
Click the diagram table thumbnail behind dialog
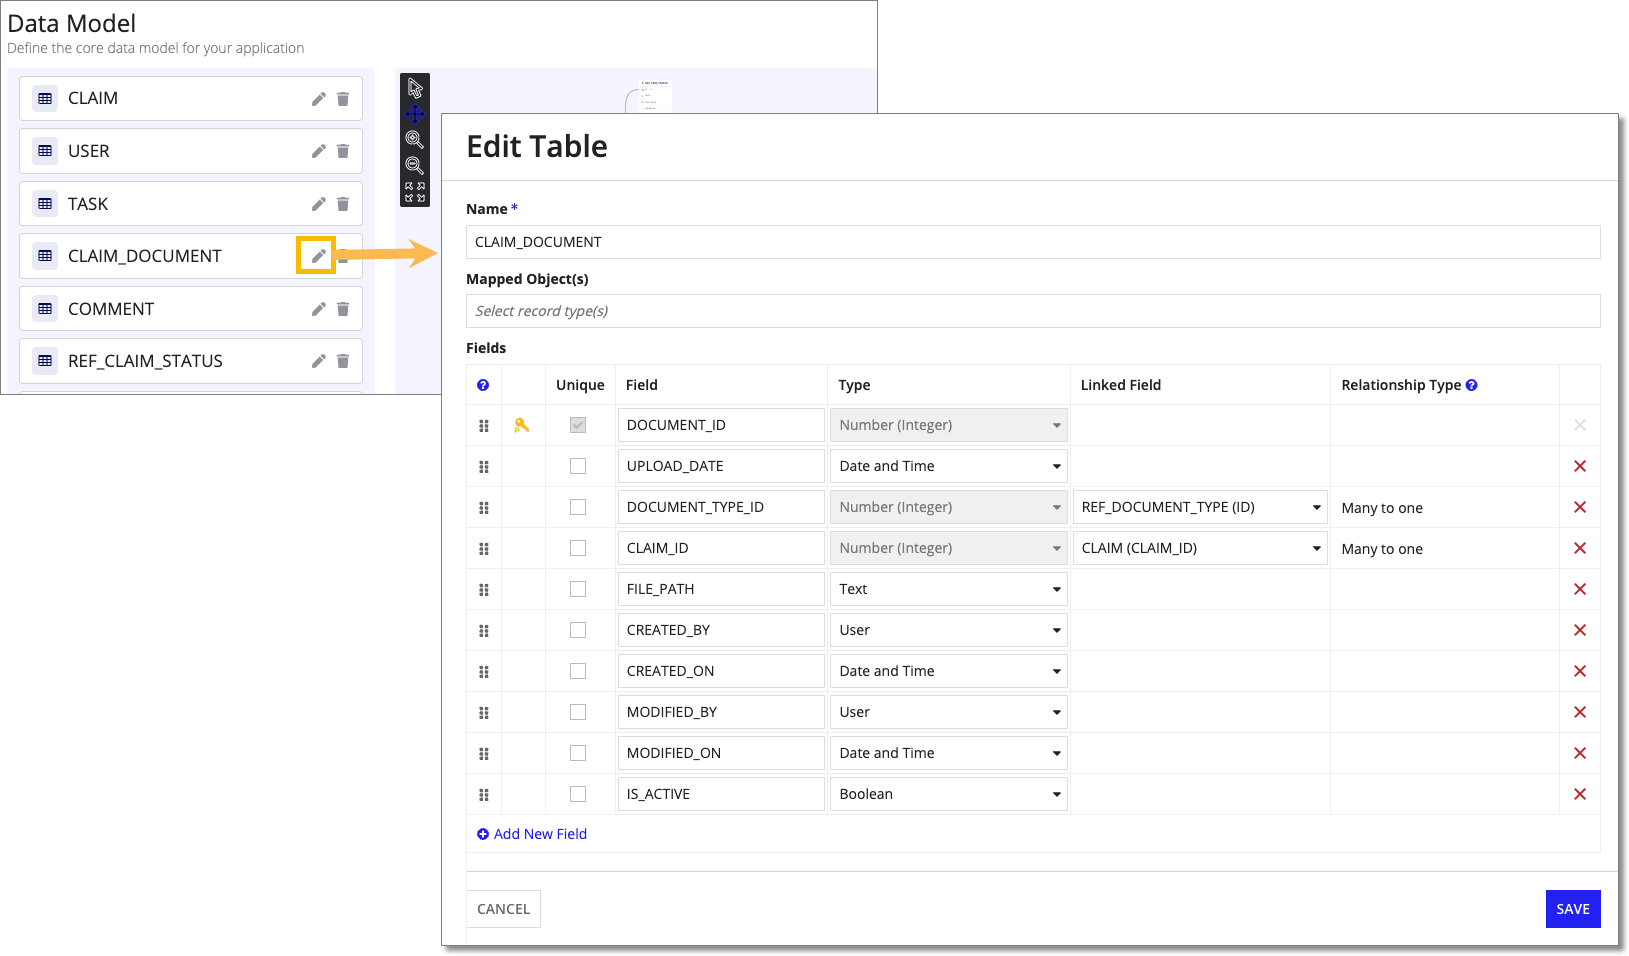(x=655, y=95)
